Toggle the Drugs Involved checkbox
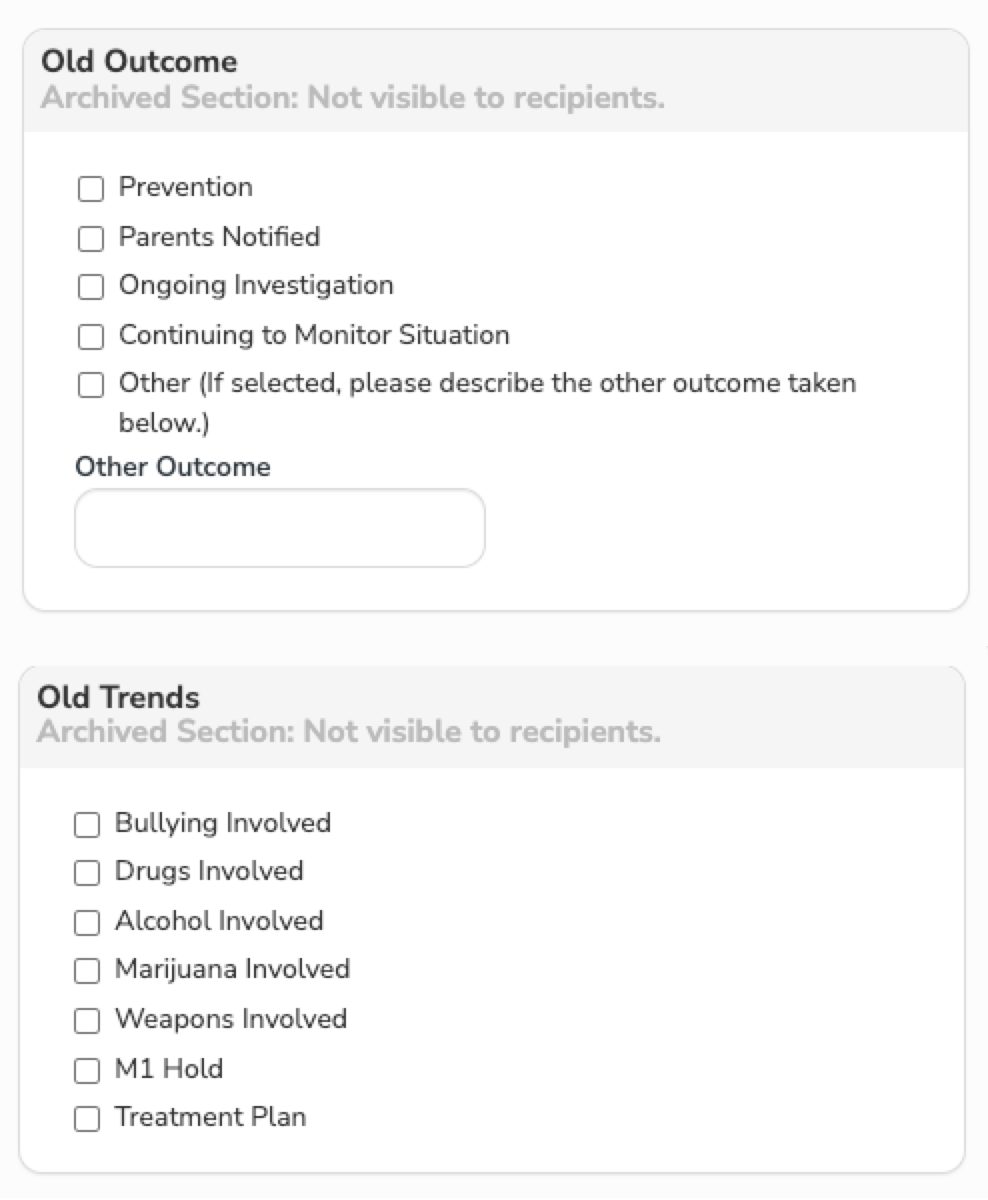The height and width of the screenshot is (1200, 988). (x=87, y=873)
